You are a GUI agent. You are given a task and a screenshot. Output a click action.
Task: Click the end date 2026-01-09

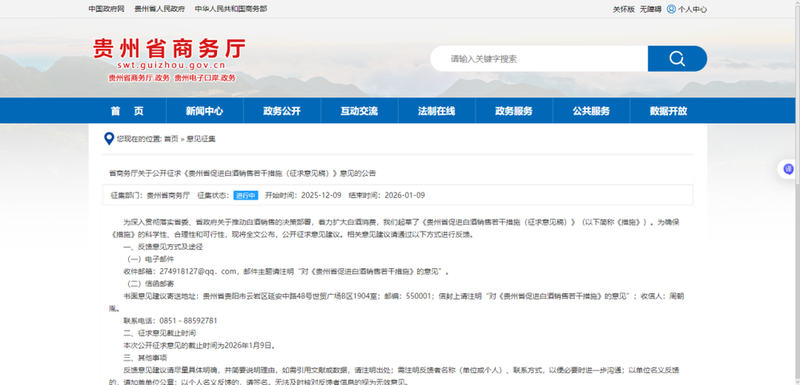(x=405, y=195)
